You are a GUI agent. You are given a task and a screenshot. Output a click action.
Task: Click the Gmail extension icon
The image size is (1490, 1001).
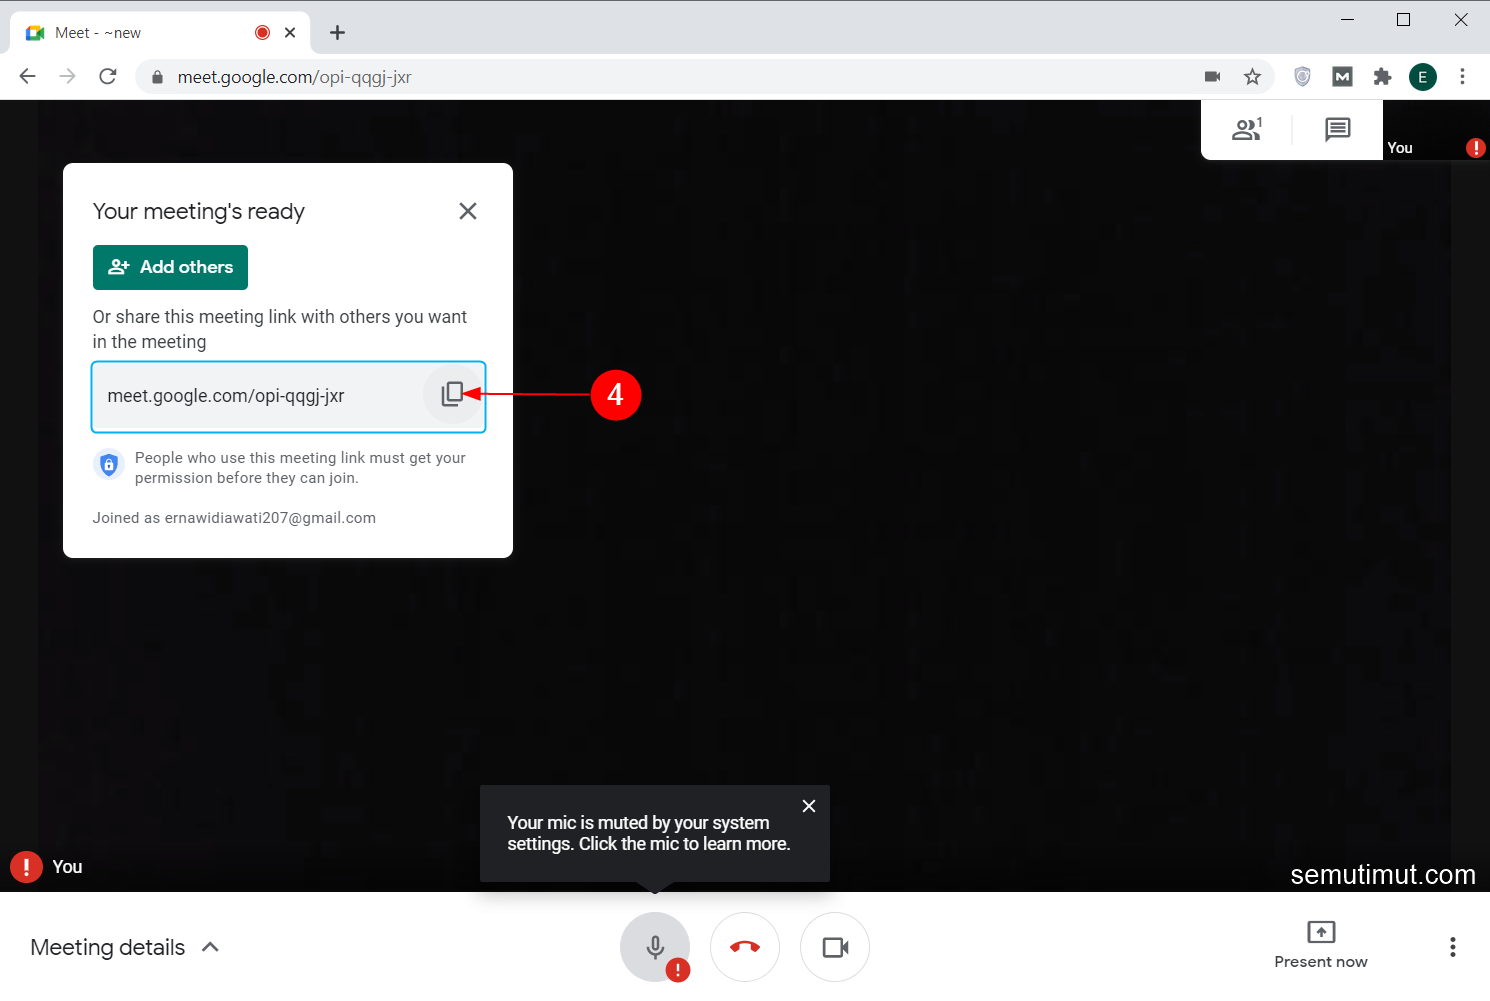pyautogui.click(x=1342, y=76)
